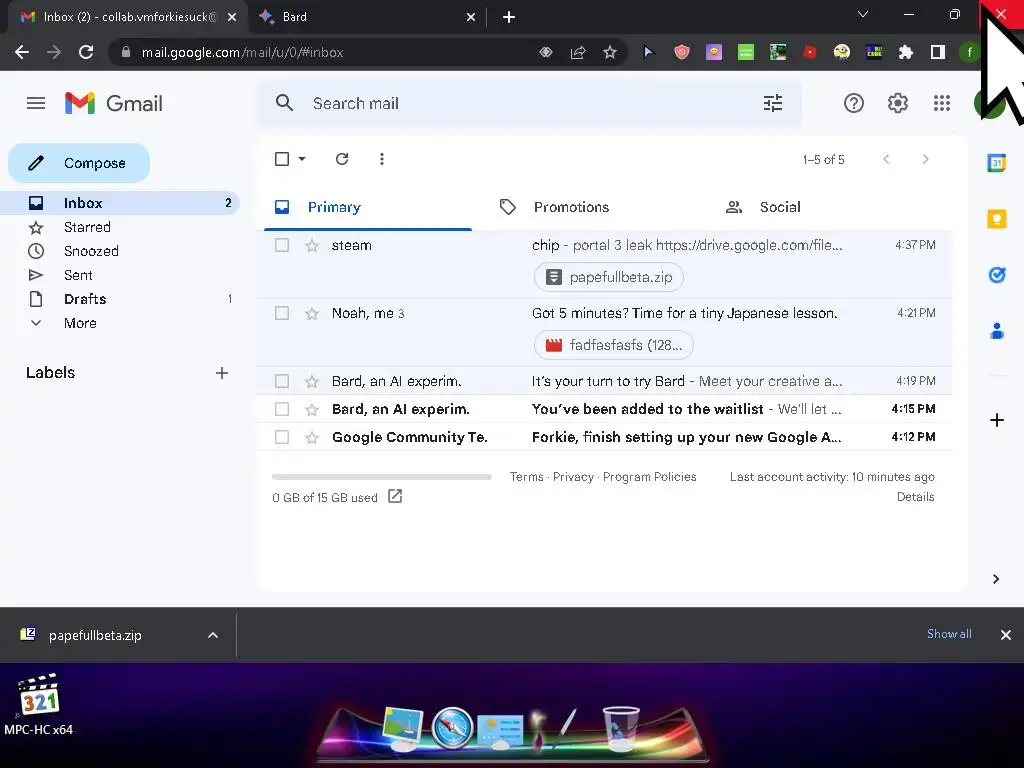Refresh the inbox mail list
1024x768 pixels.
click(x=342, y=159)
